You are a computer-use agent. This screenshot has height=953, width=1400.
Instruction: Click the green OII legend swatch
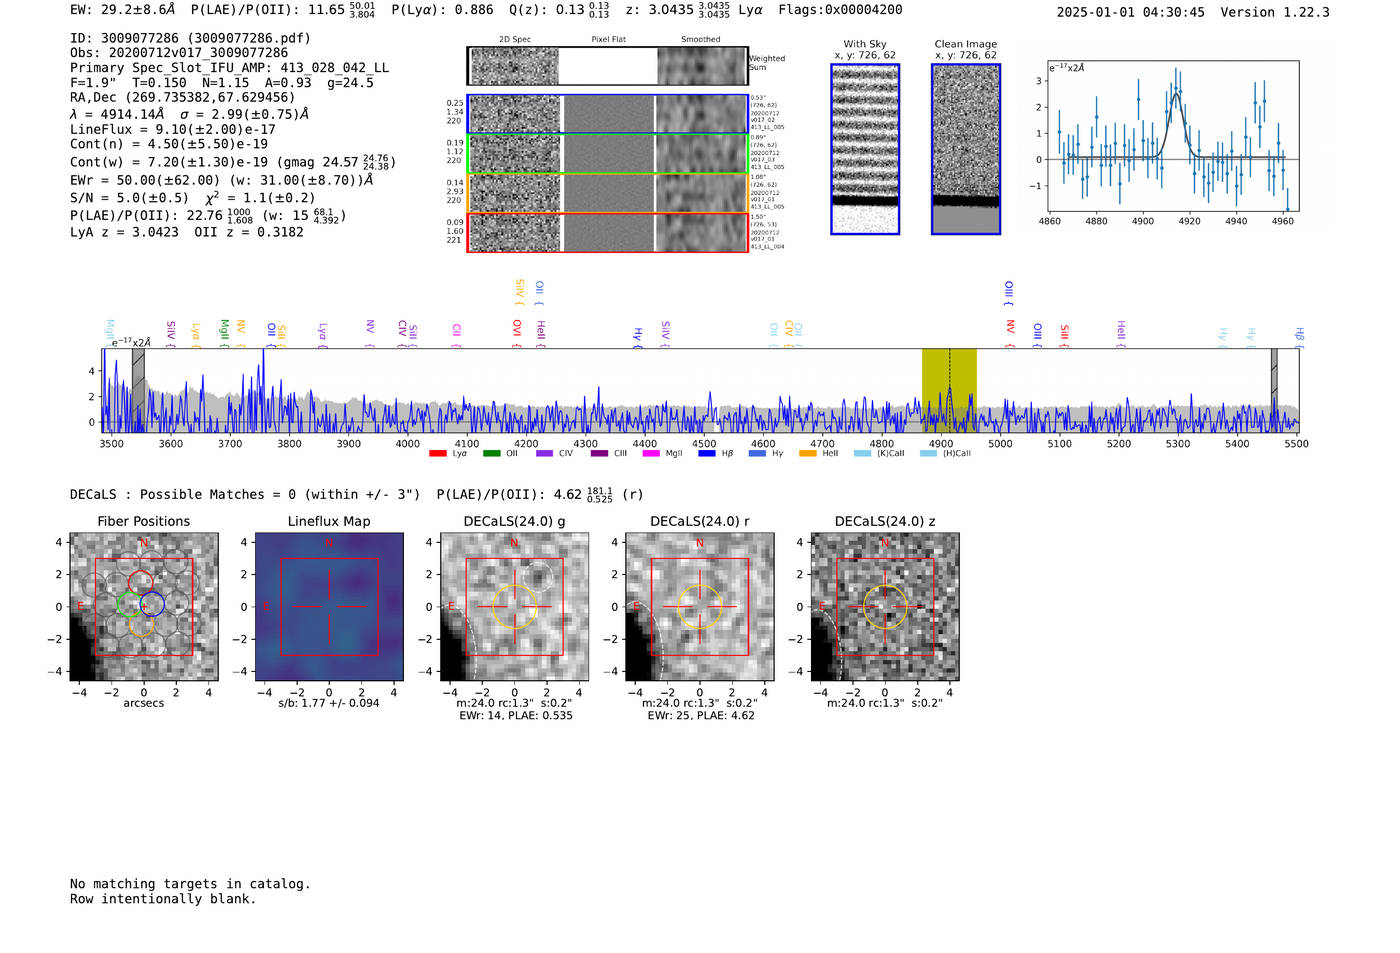point(491,454)
